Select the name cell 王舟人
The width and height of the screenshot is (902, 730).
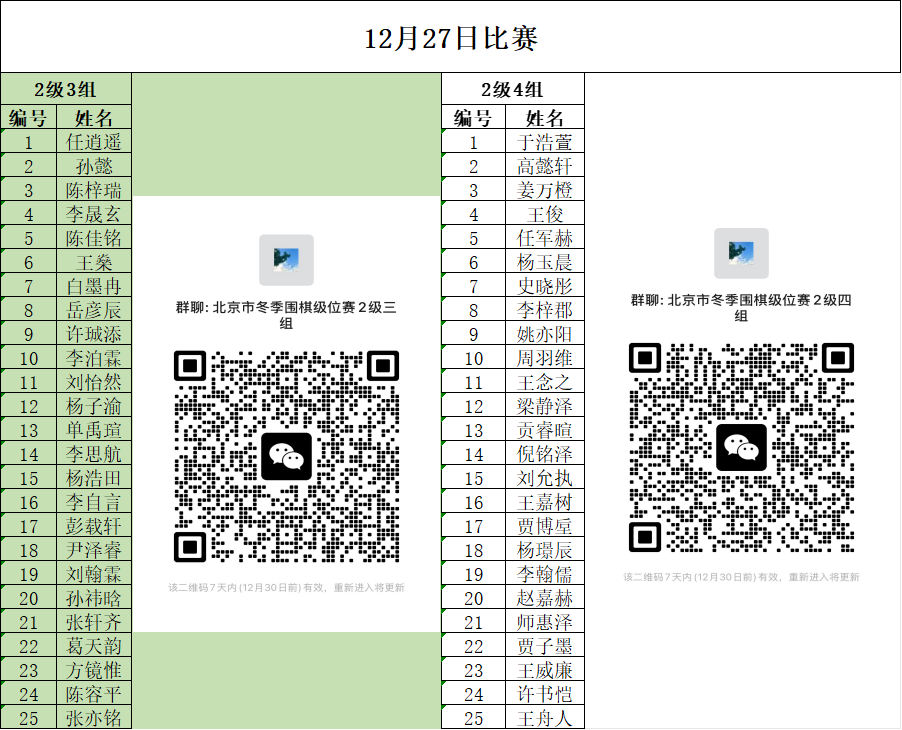(545, 718)
